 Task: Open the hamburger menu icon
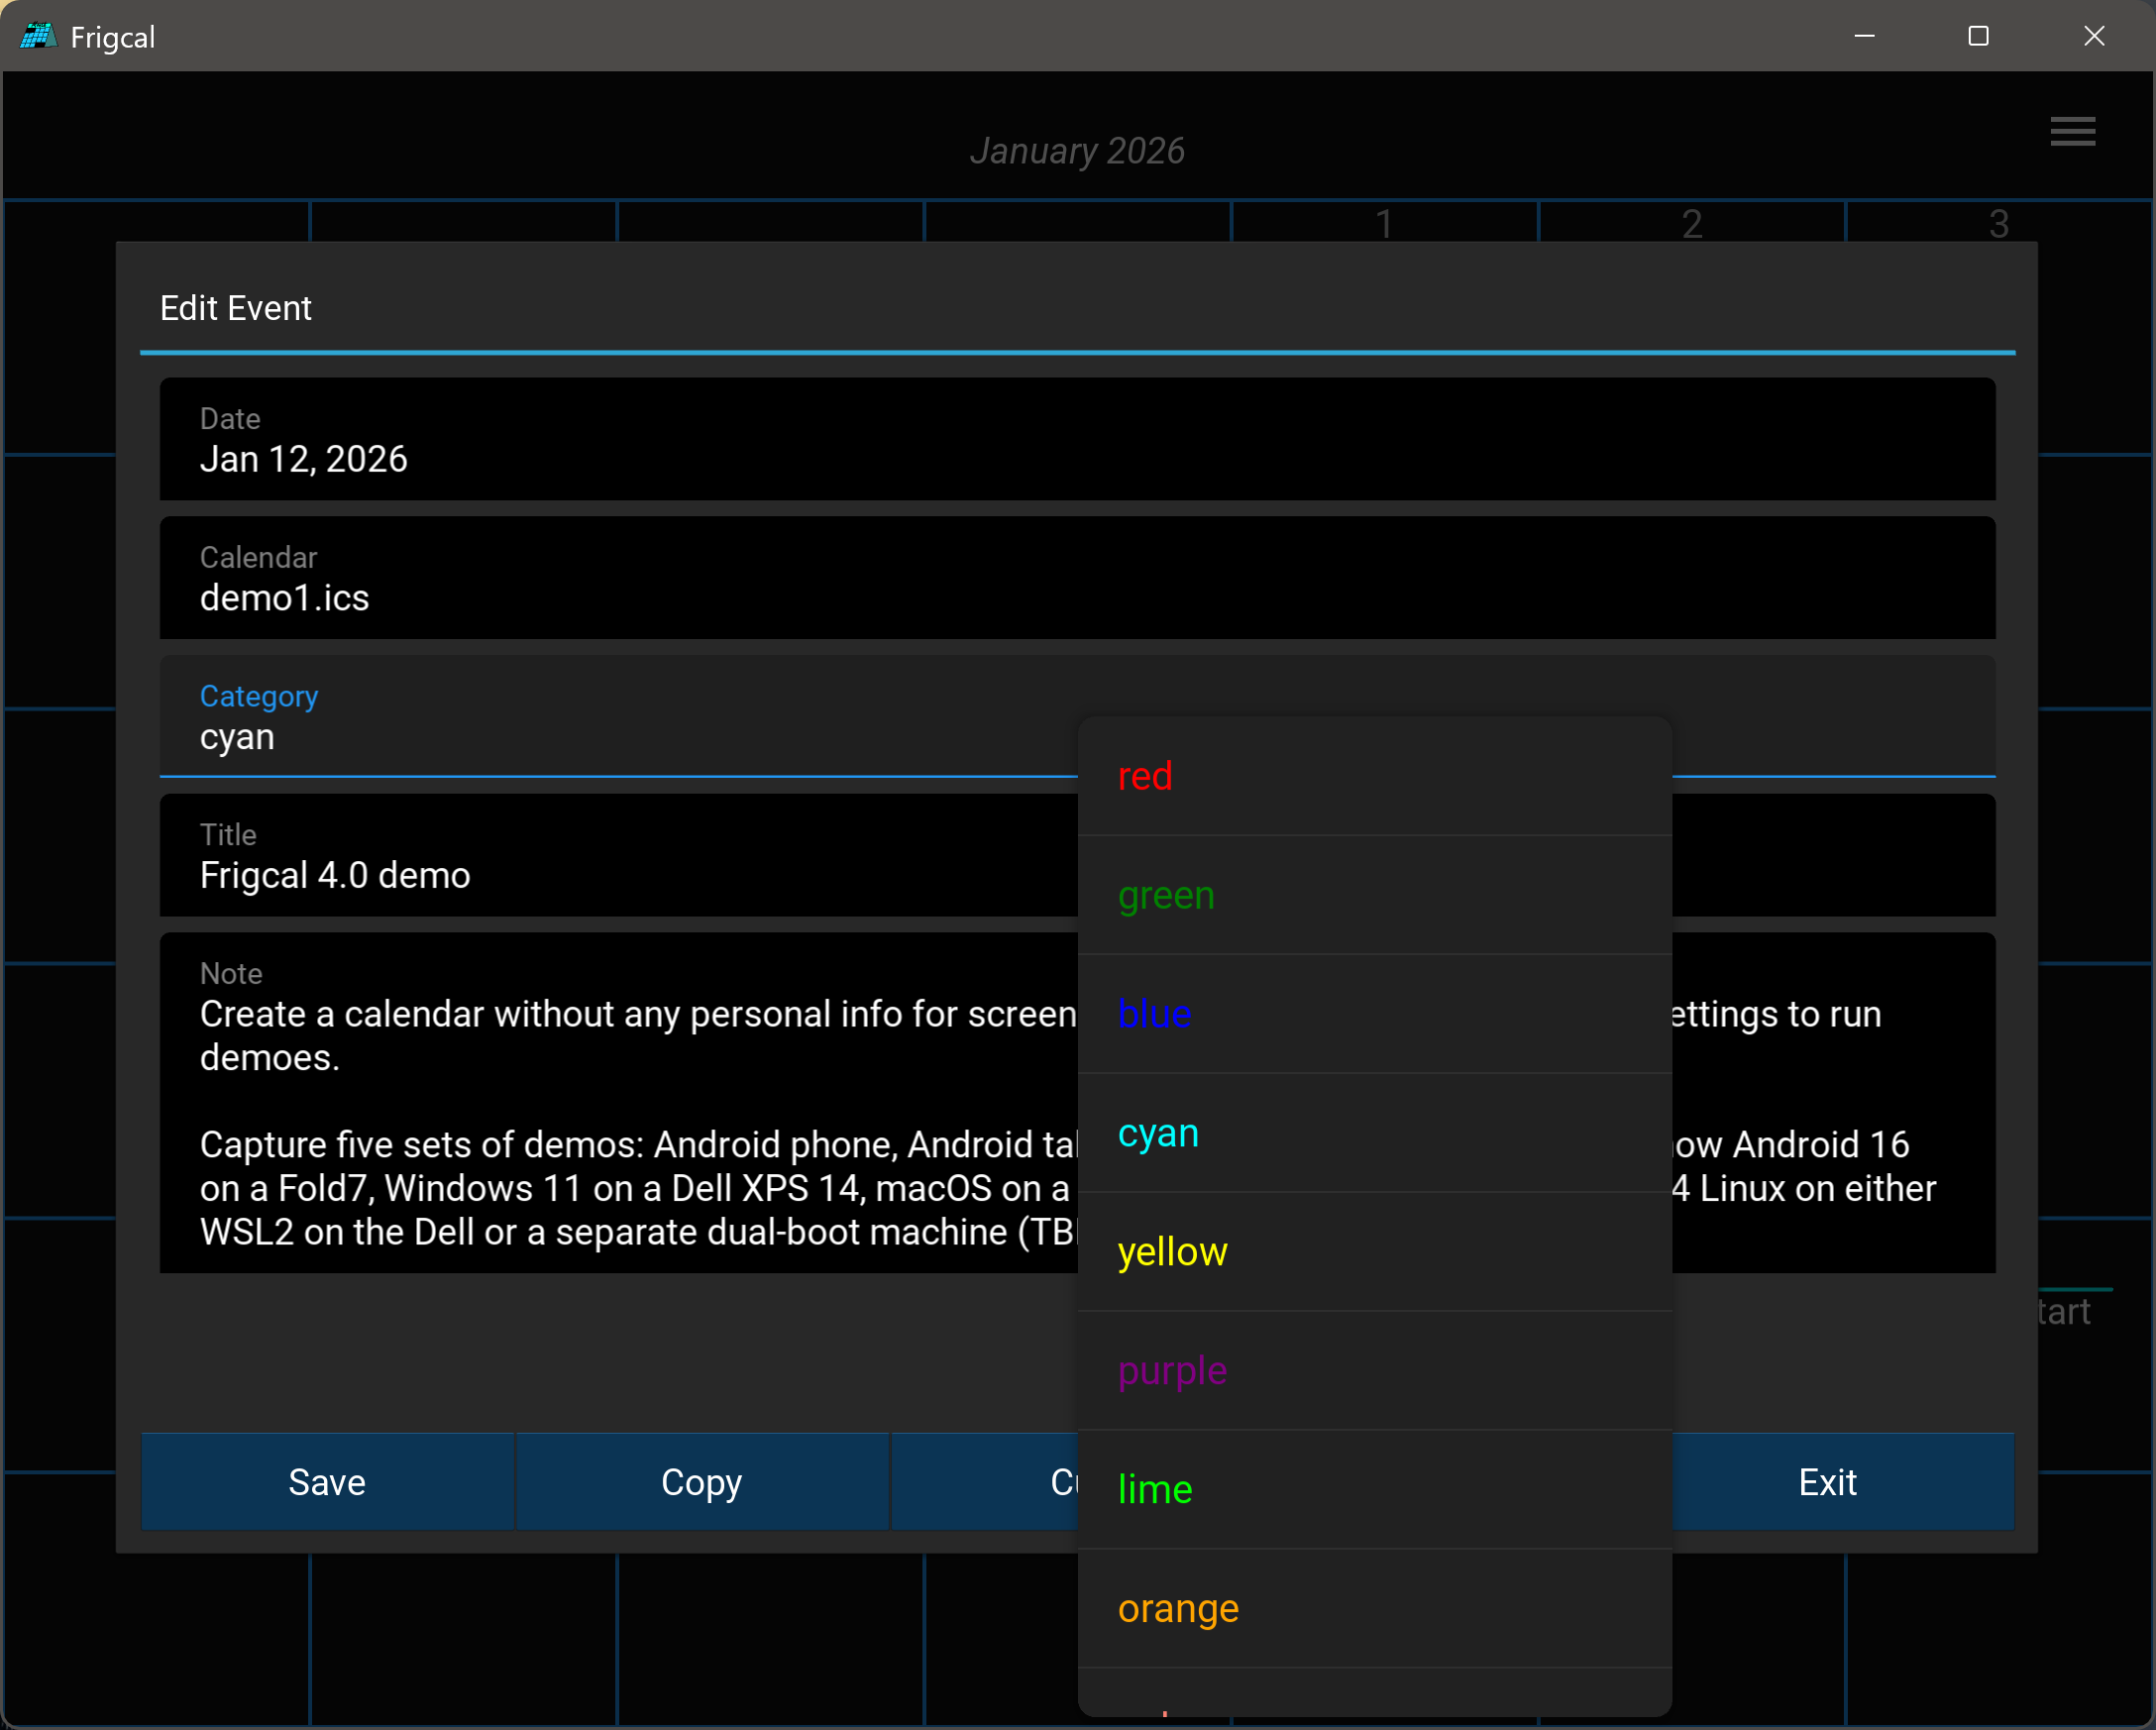pyautogui.click(x=2072, y=131)
